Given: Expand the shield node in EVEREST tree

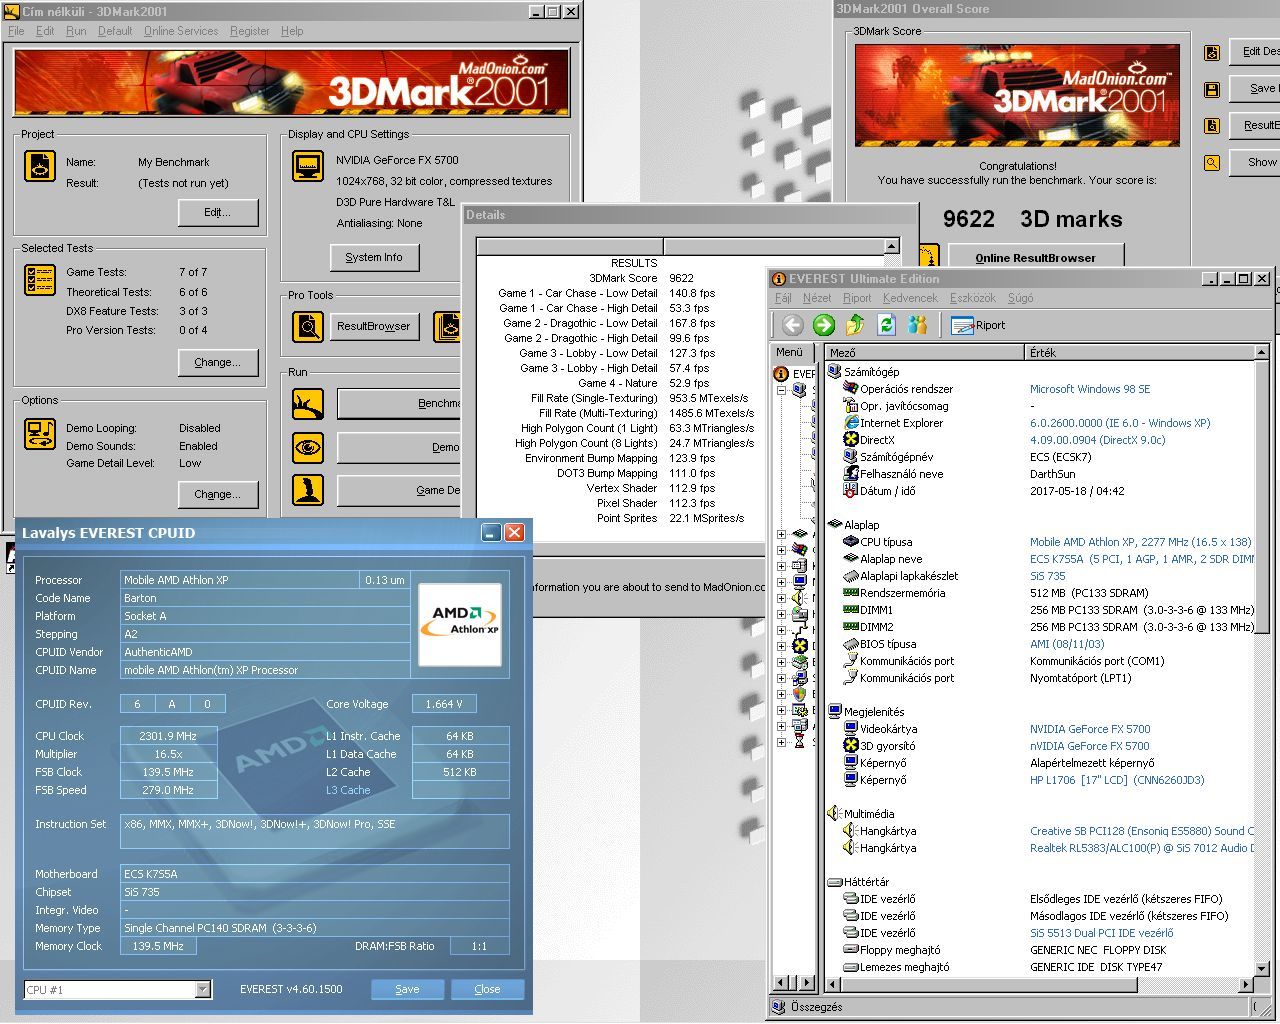Looking at the screenshot, I should [x=782, y=695].
